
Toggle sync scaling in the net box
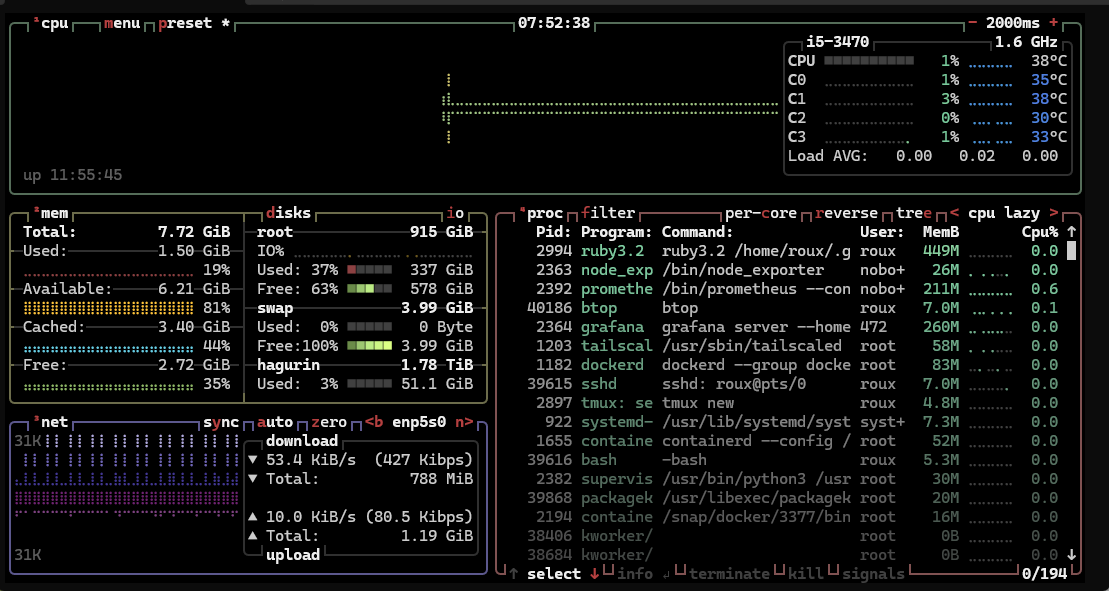click(x=220, y=423)
